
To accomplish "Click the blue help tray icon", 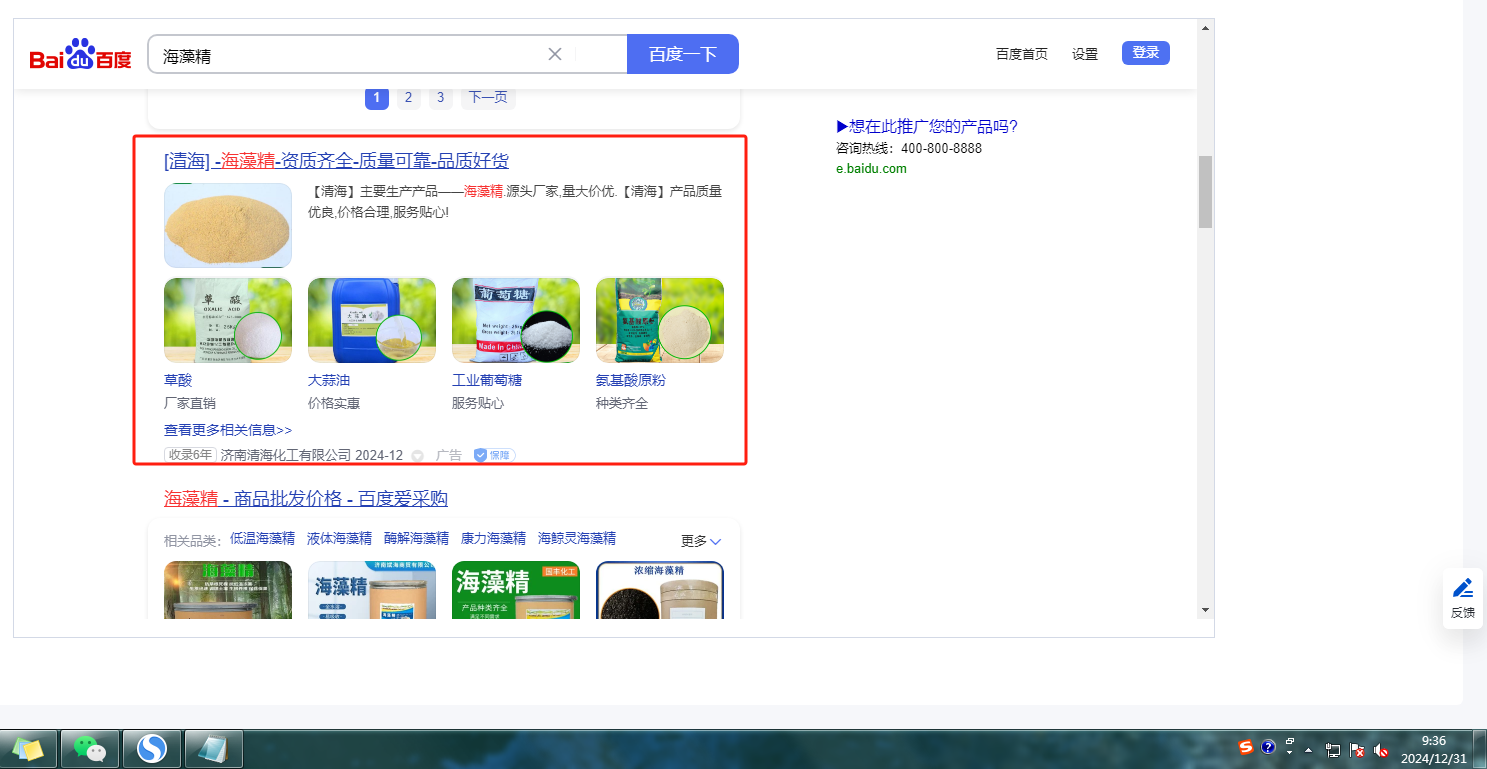I will pos(1268,747).
